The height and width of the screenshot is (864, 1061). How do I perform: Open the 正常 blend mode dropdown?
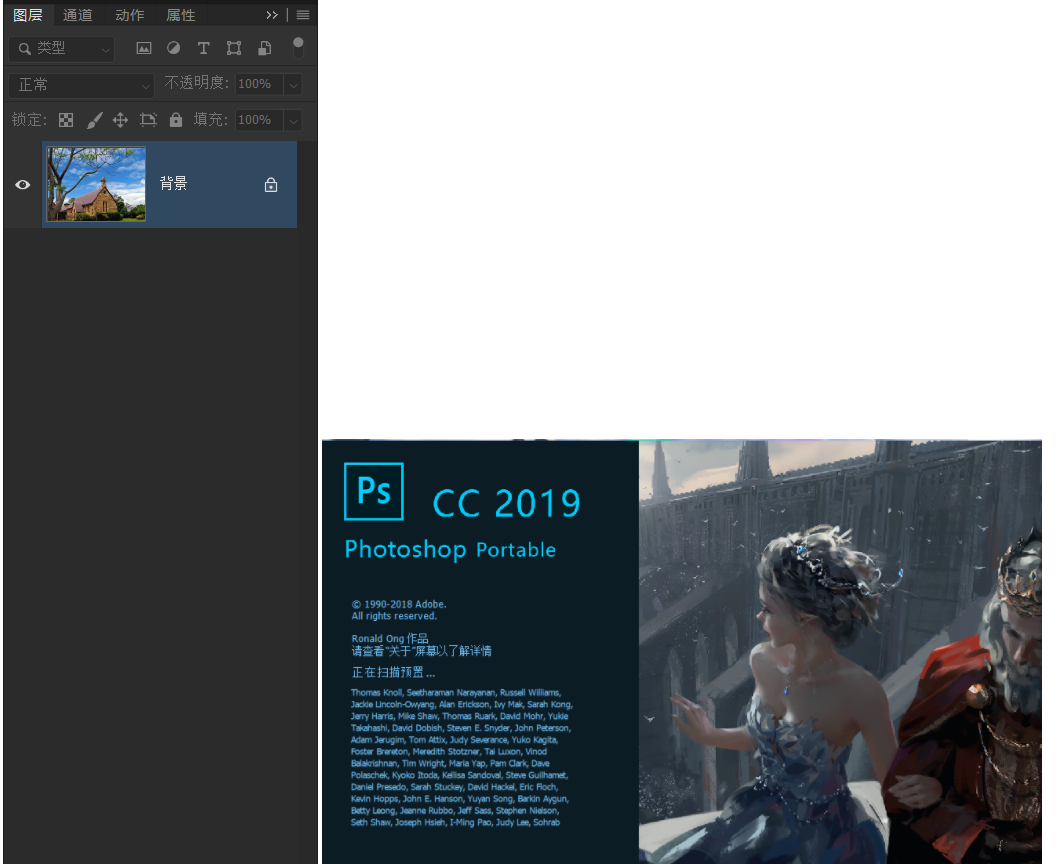pos(82,85)
